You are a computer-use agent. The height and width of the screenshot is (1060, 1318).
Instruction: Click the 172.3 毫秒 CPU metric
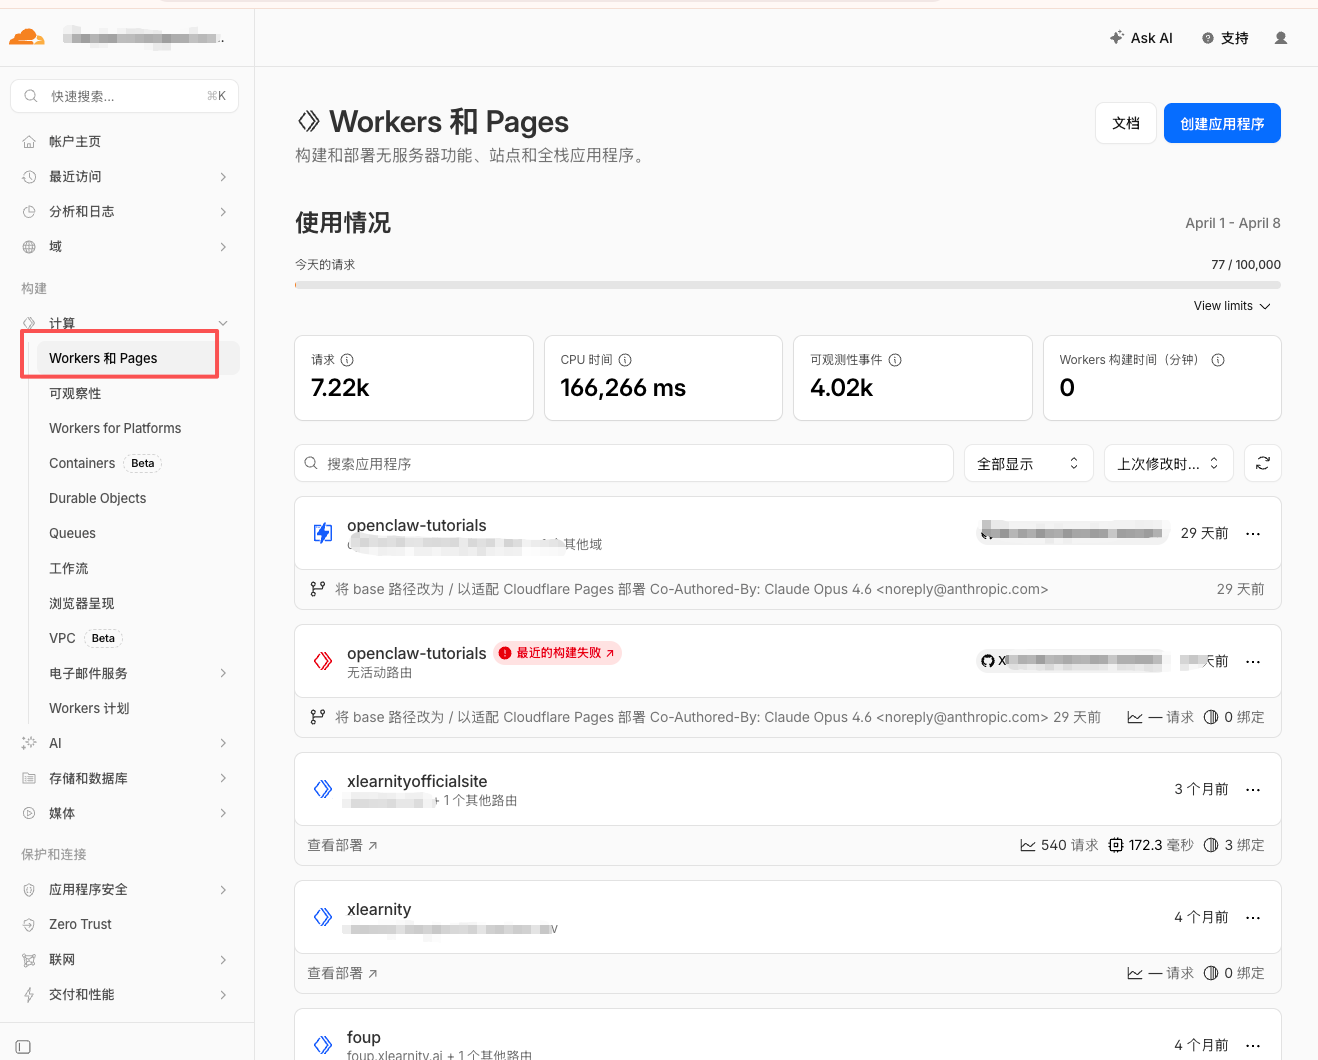[1151, 846]
